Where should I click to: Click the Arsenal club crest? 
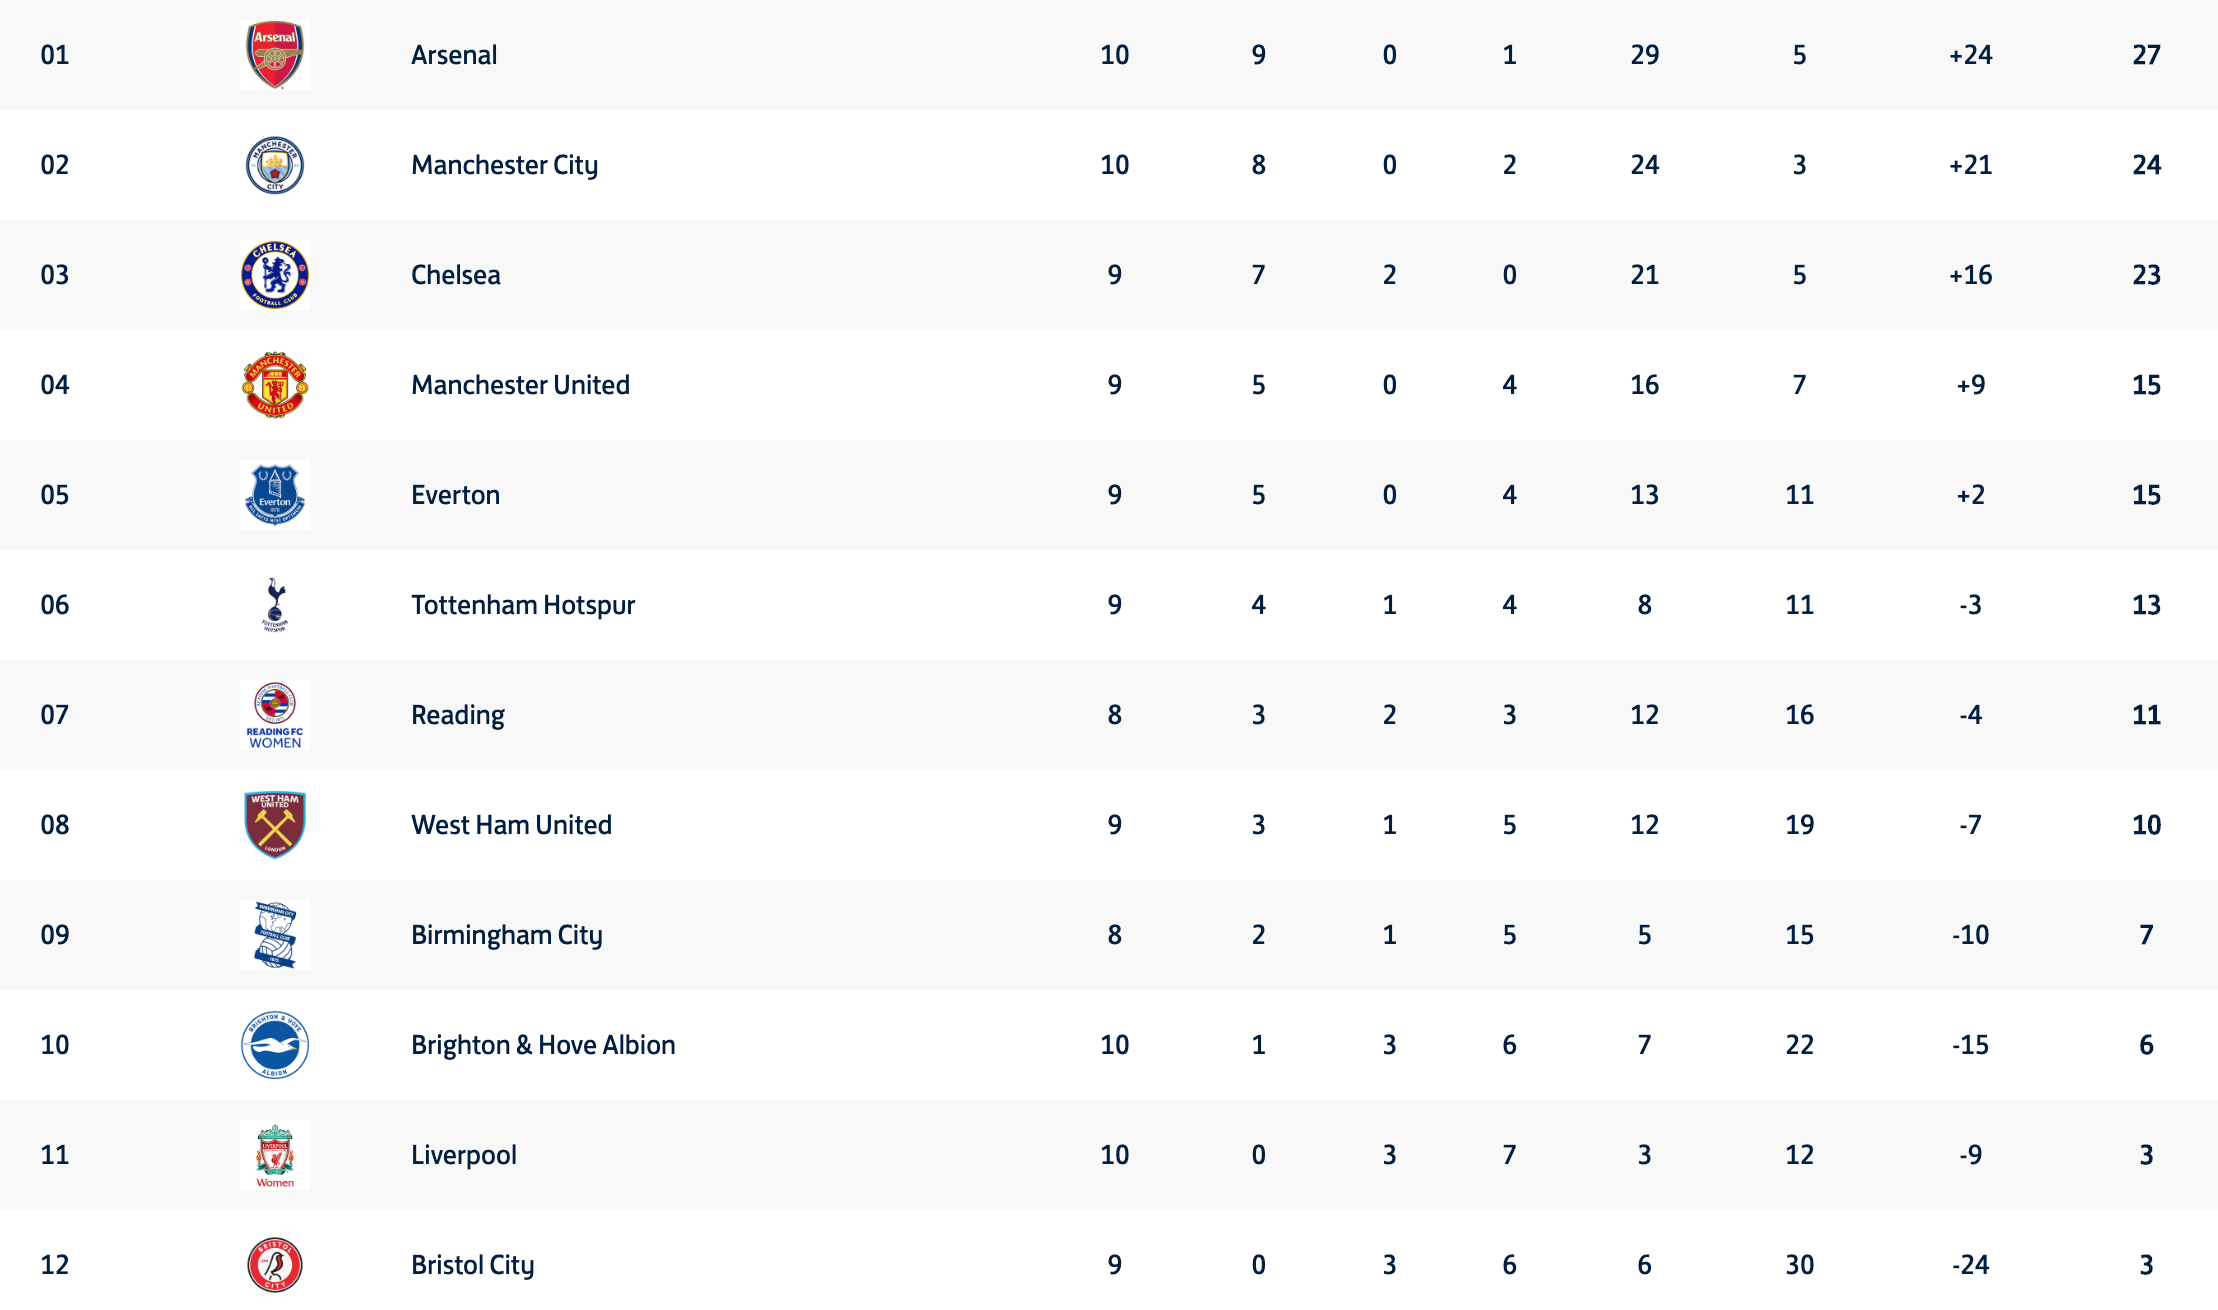coord(275,55)
